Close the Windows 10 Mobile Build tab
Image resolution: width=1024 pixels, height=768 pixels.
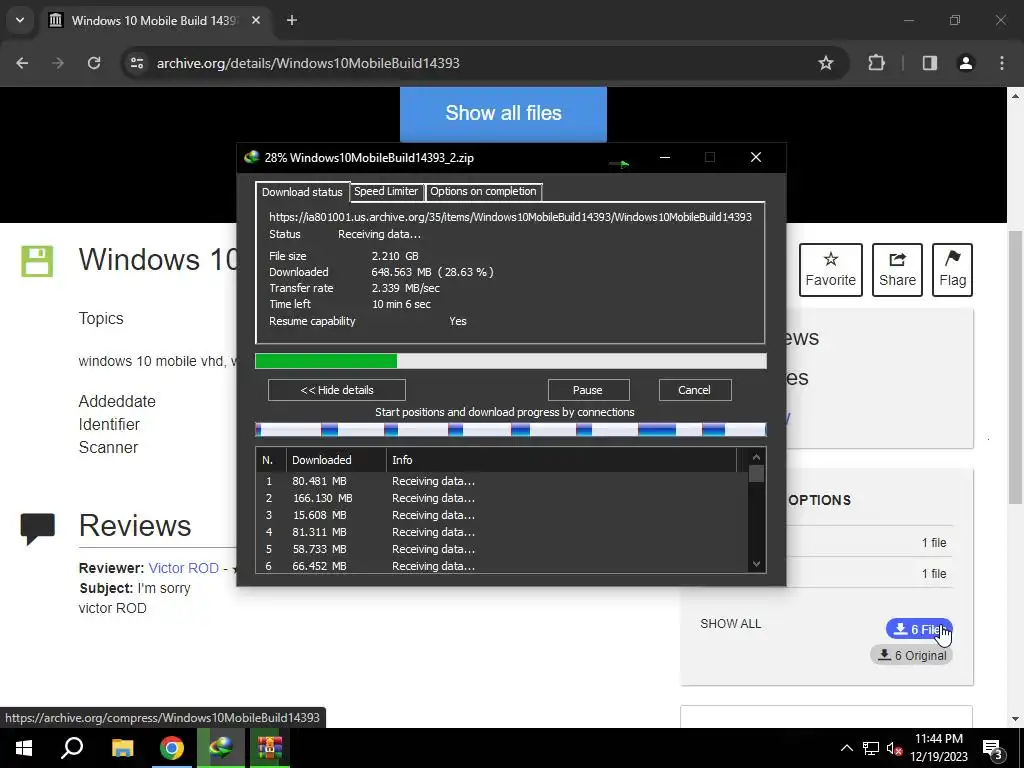click(256, 20)
